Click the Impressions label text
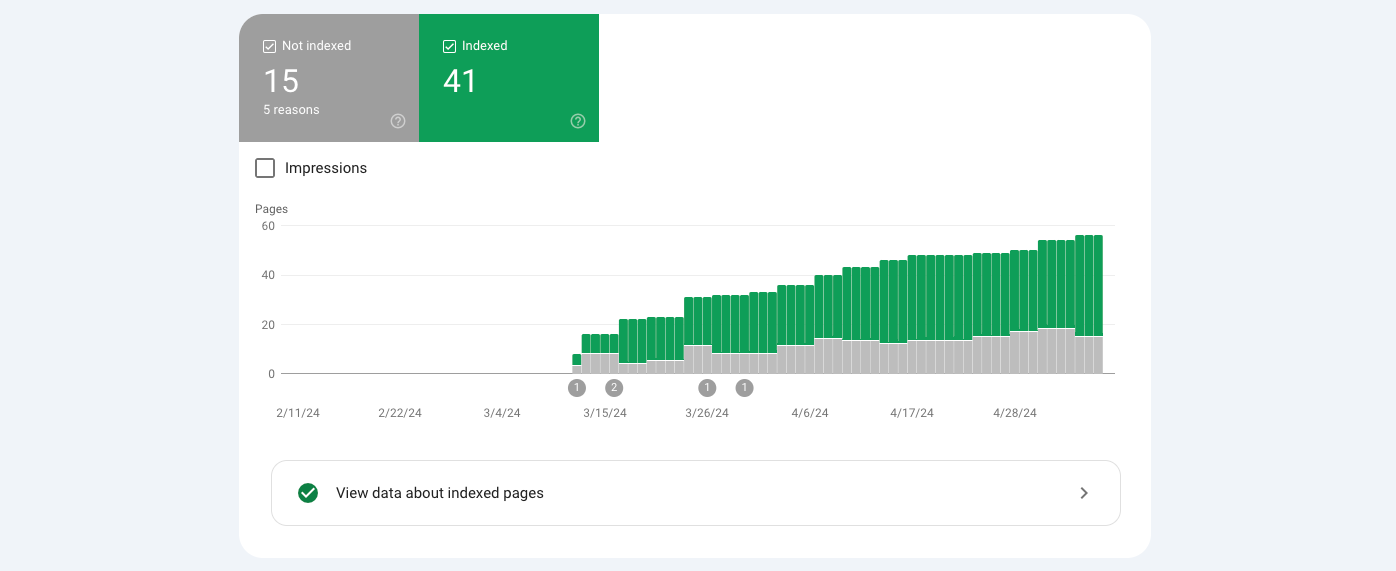 tap(326, 168)
